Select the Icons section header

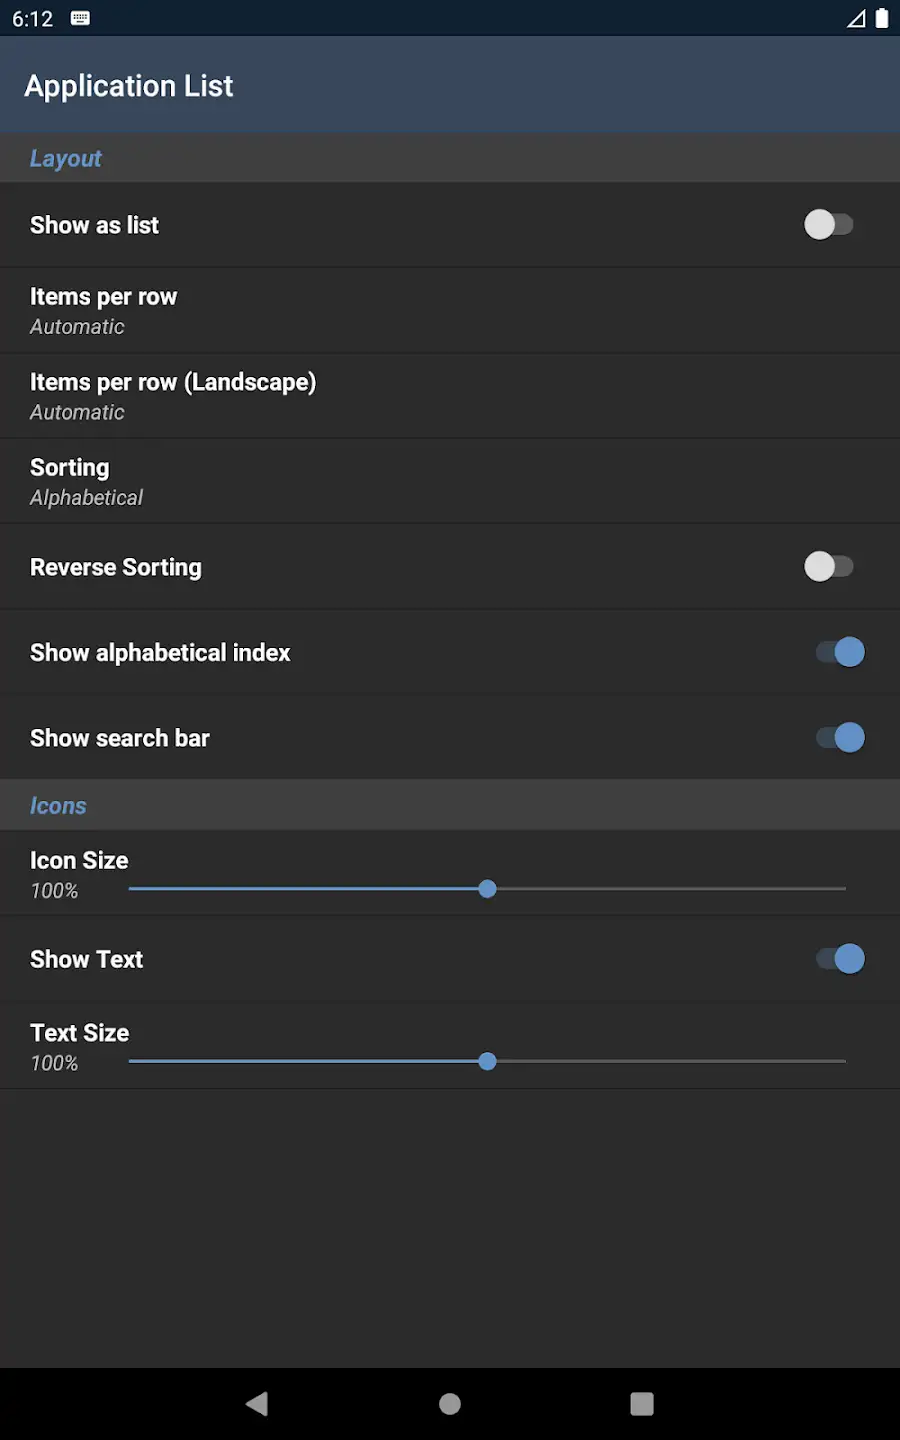coord(58,806)
